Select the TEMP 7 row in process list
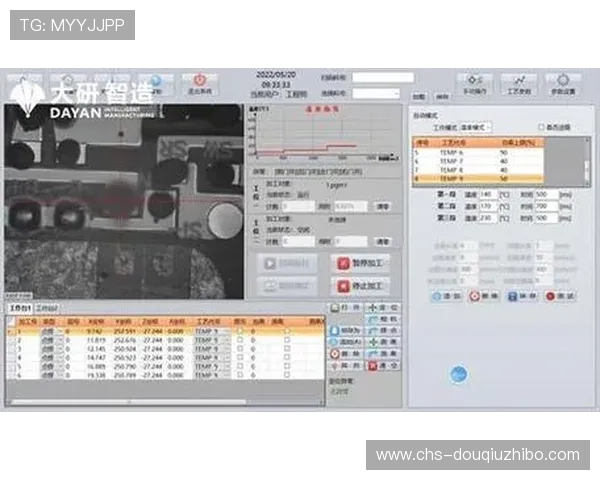The height and width of the screenshot is (480, 600). click(478, 161)
